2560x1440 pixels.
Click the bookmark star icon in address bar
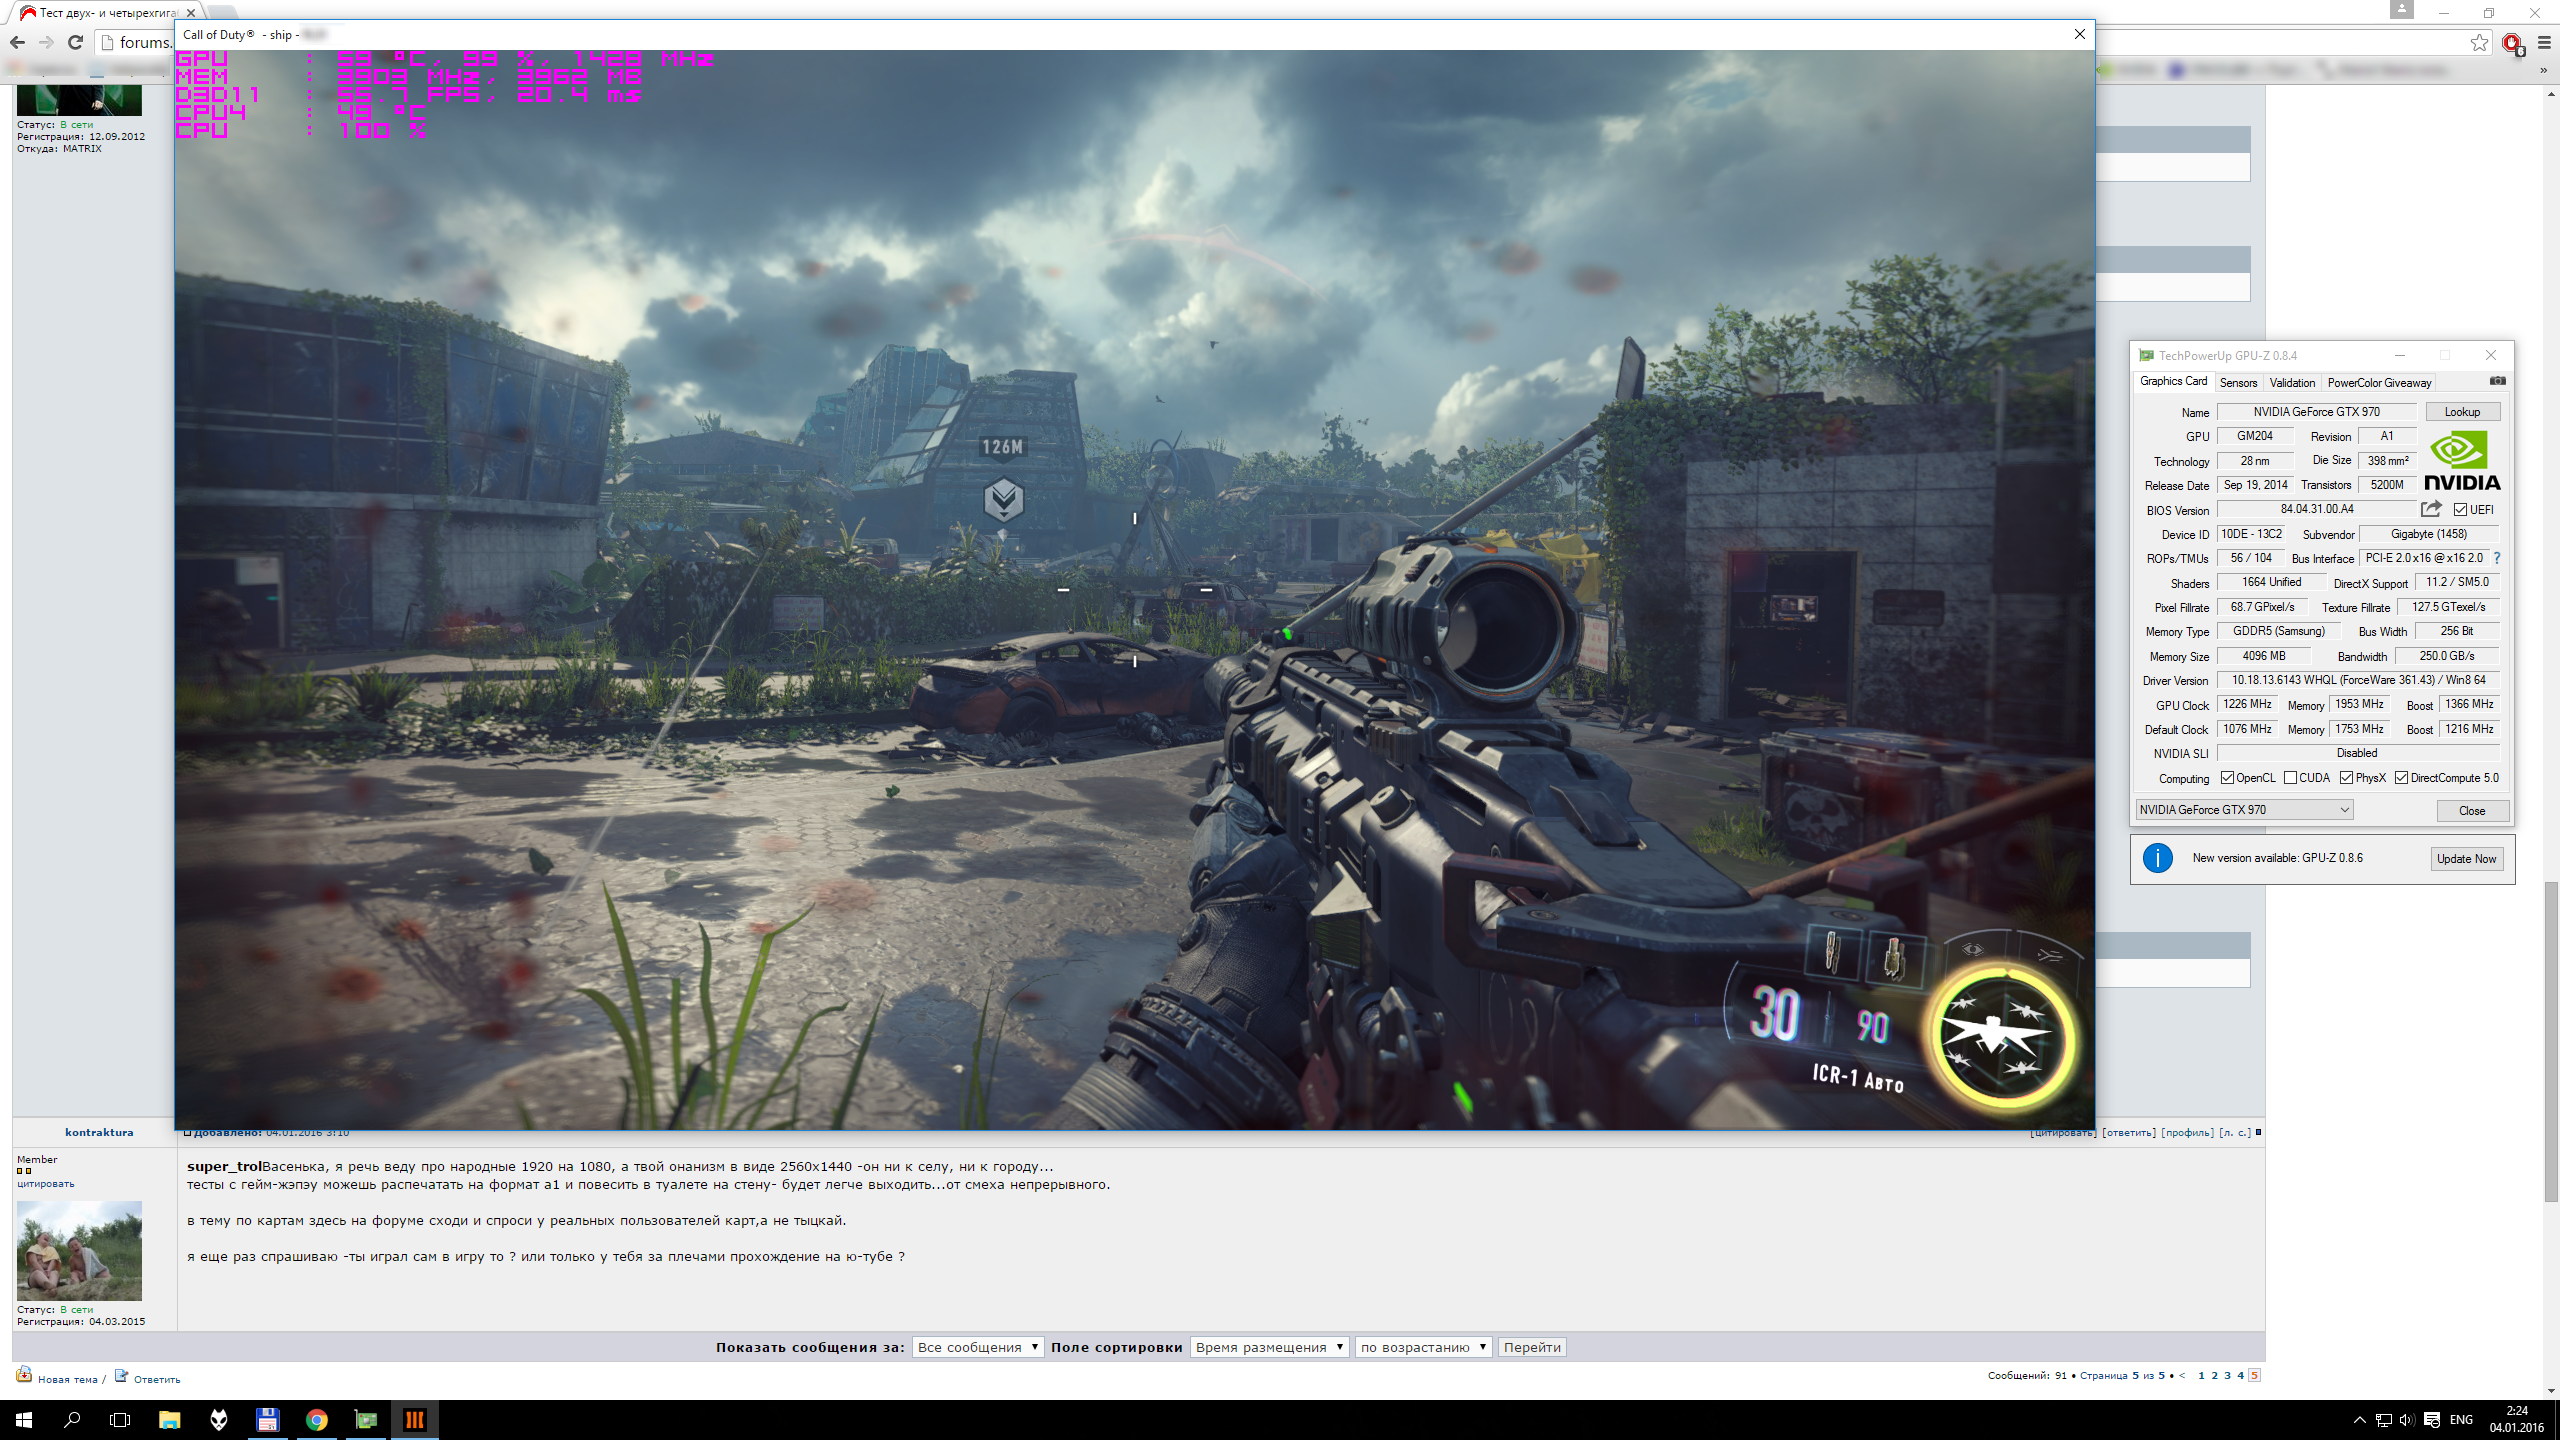pos(2479,42)
